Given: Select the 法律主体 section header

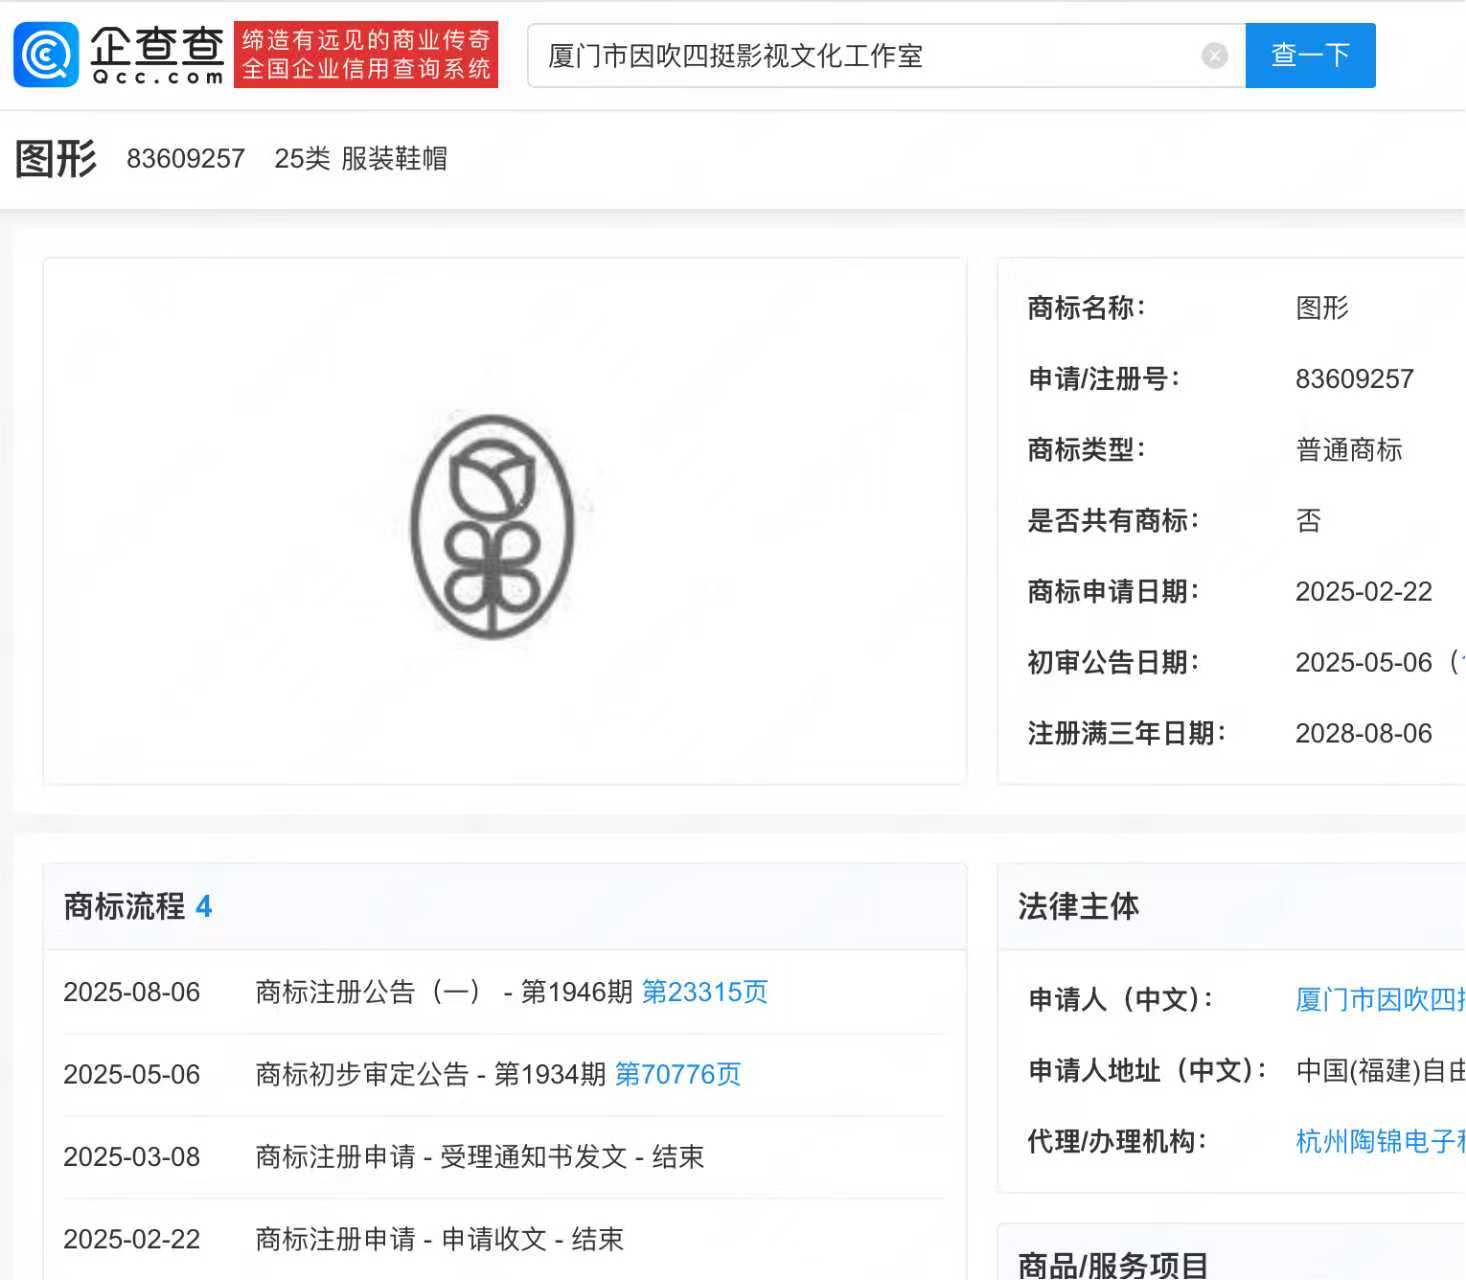Looking at the screenshot, I should (x=1078, y=906).
